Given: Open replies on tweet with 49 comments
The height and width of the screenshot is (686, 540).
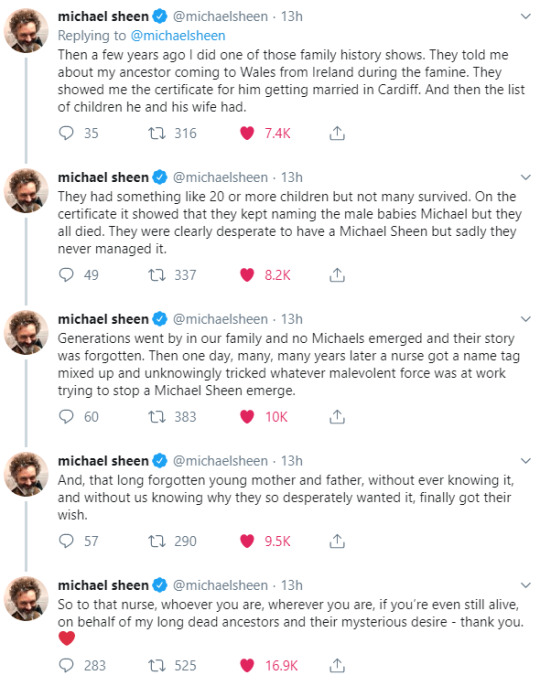Looking at the screenshot, I should [x=66, y=275].
